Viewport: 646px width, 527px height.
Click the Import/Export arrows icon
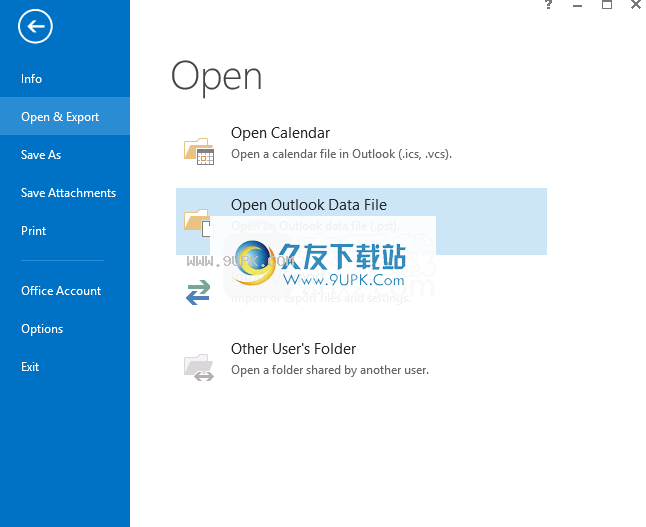point(198,292)
